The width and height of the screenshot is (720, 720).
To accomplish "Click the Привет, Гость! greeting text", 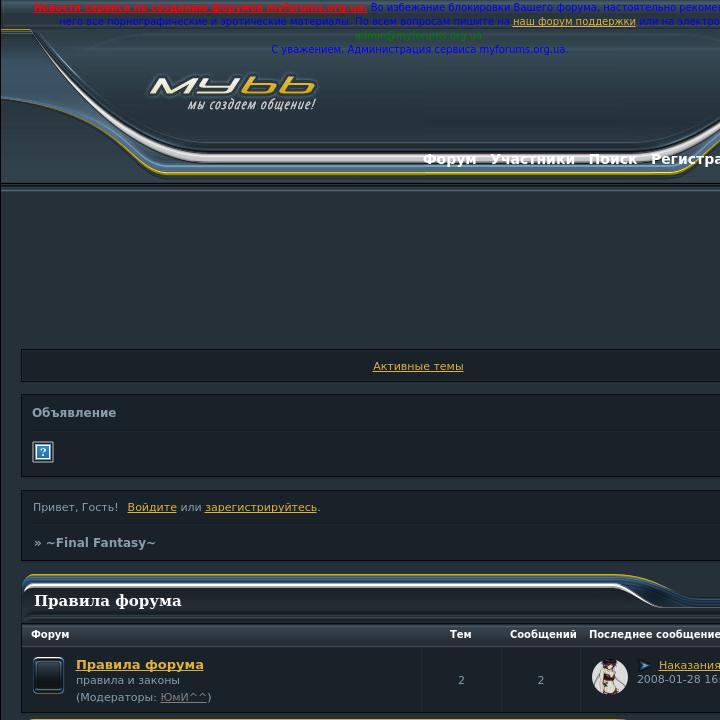I will [75, 507].
